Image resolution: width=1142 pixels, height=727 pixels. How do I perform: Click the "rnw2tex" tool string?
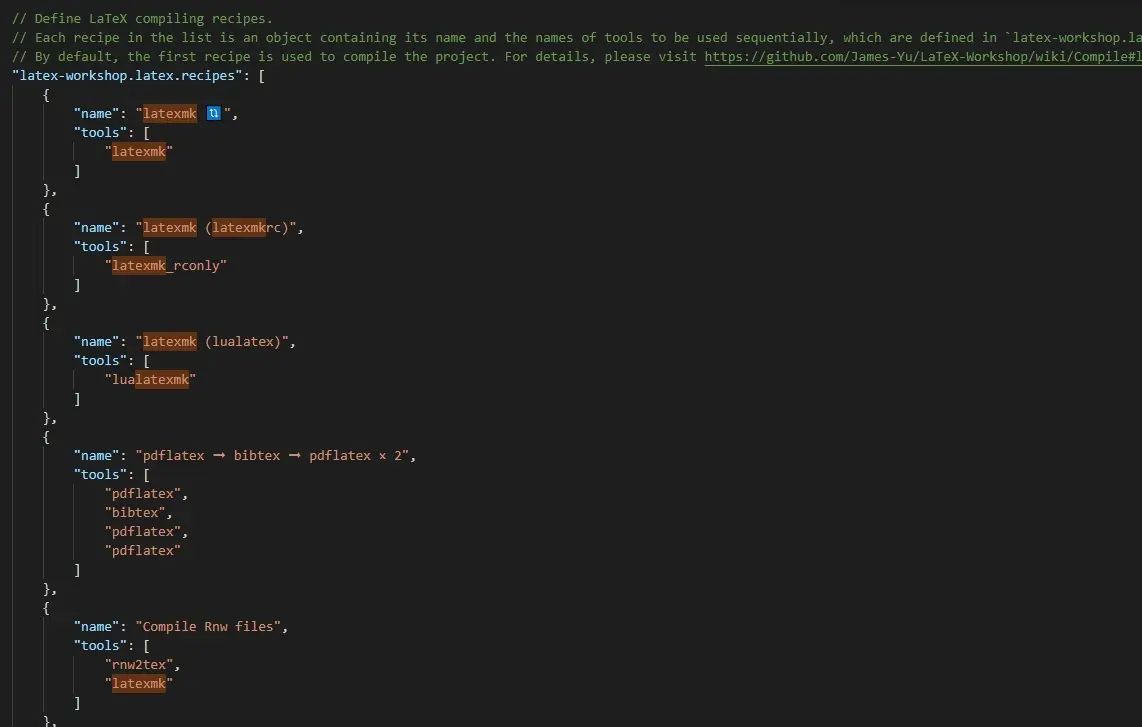pos(139,664)
